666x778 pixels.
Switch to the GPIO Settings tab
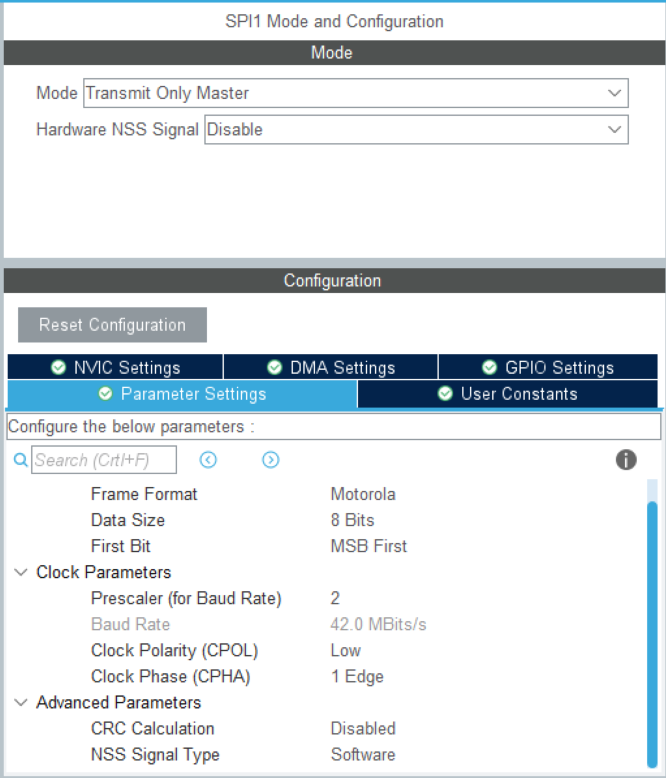coord(547,368)
